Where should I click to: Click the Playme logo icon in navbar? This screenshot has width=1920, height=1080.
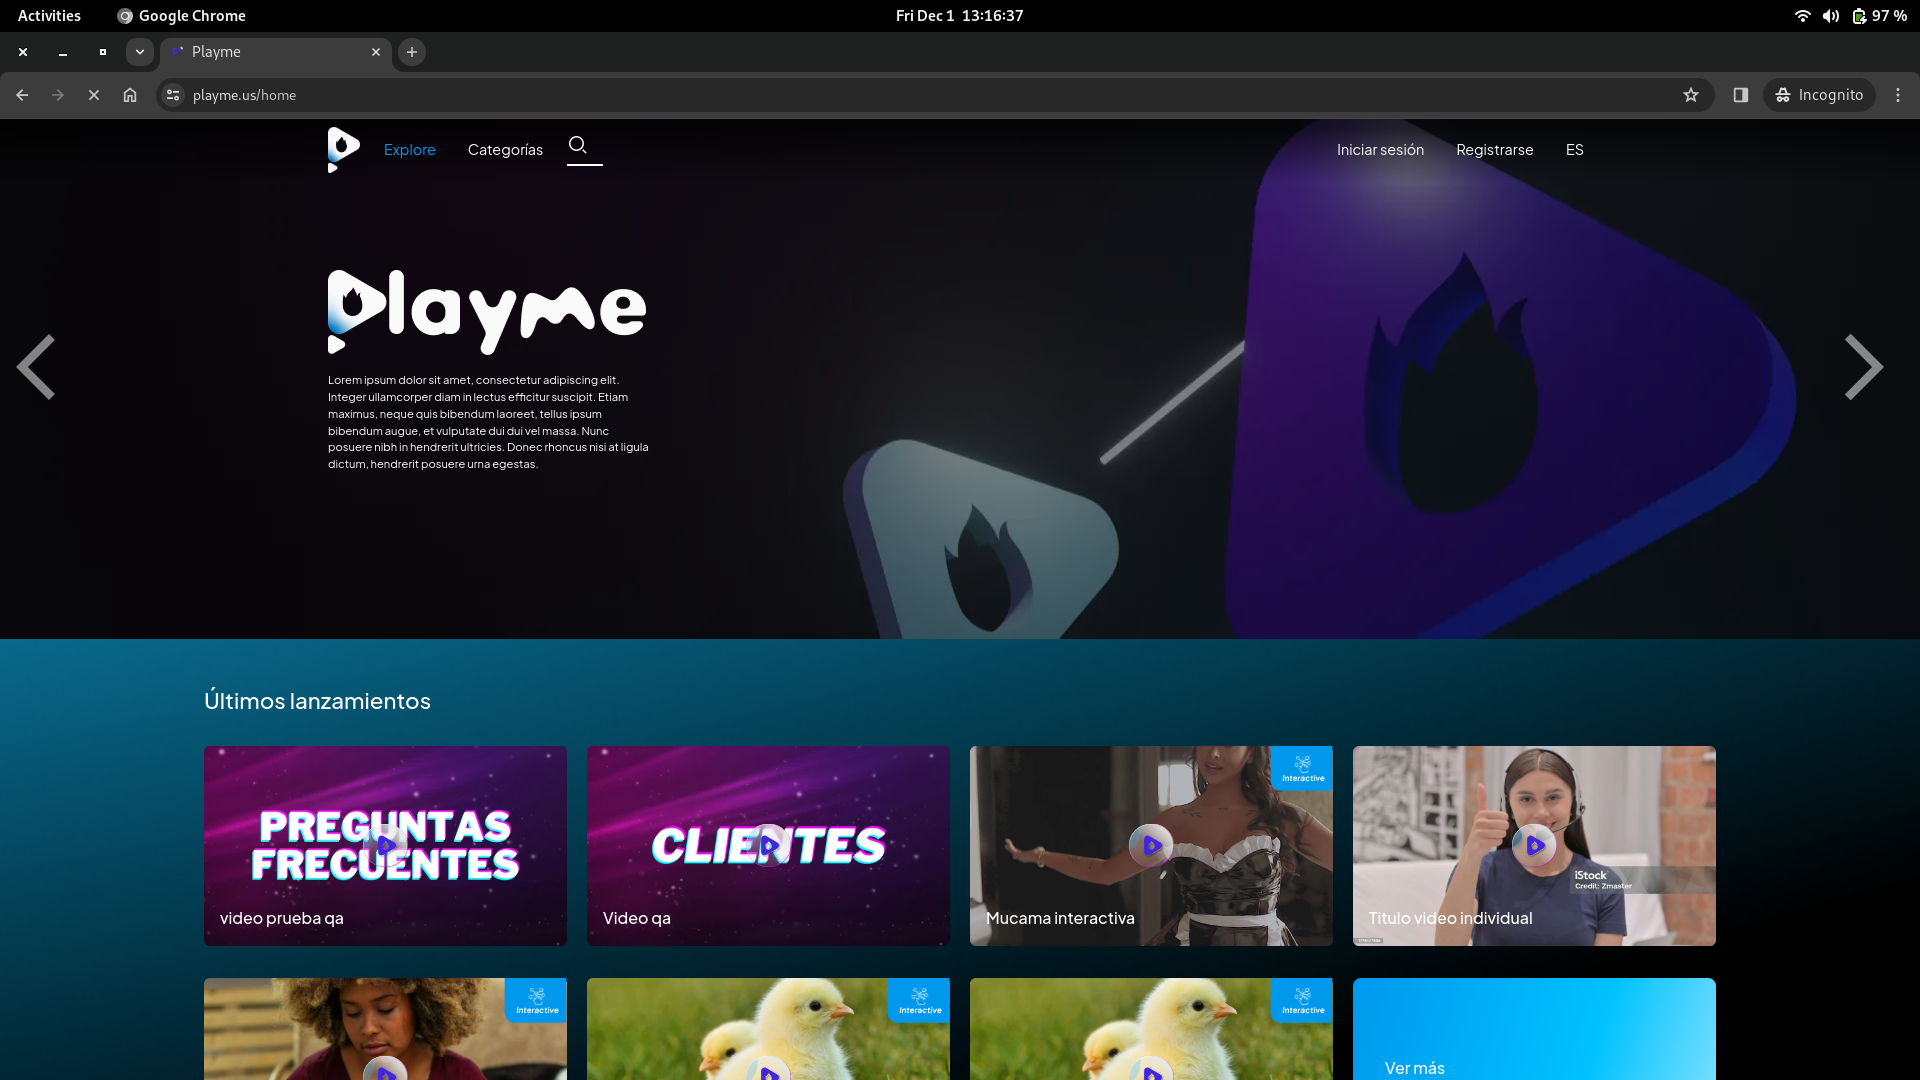(x=342, y=149)
